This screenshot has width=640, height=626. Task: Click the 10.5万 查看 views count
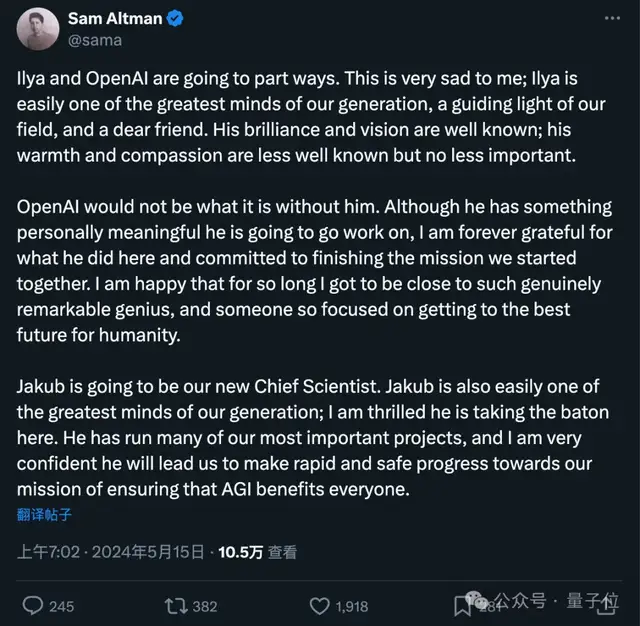point(258,552)
